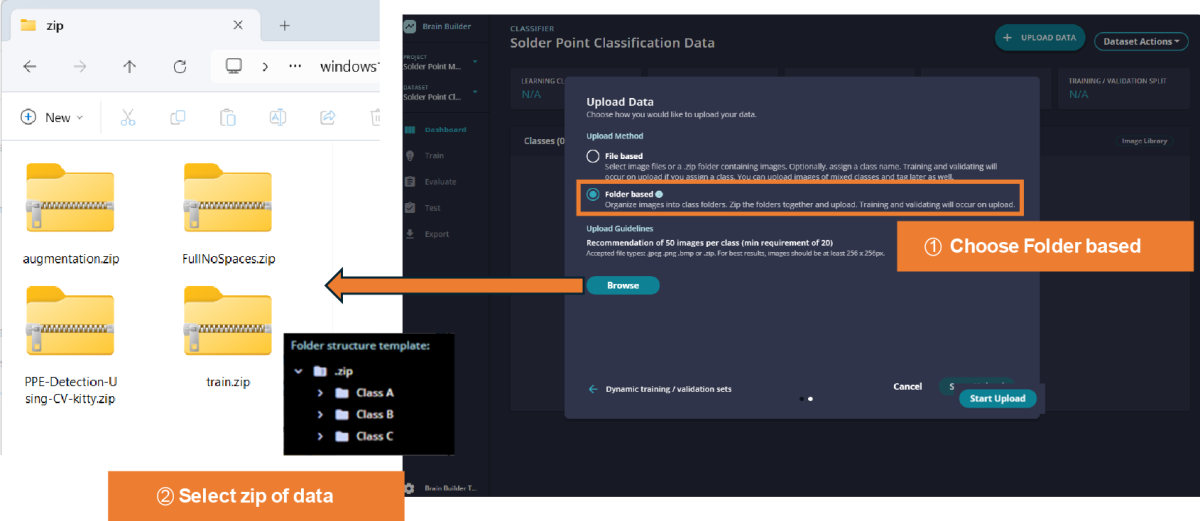This screenshot has width=1200, height=521.
Task: Cancel the Upload Data dialog
Action: point(907,387)
